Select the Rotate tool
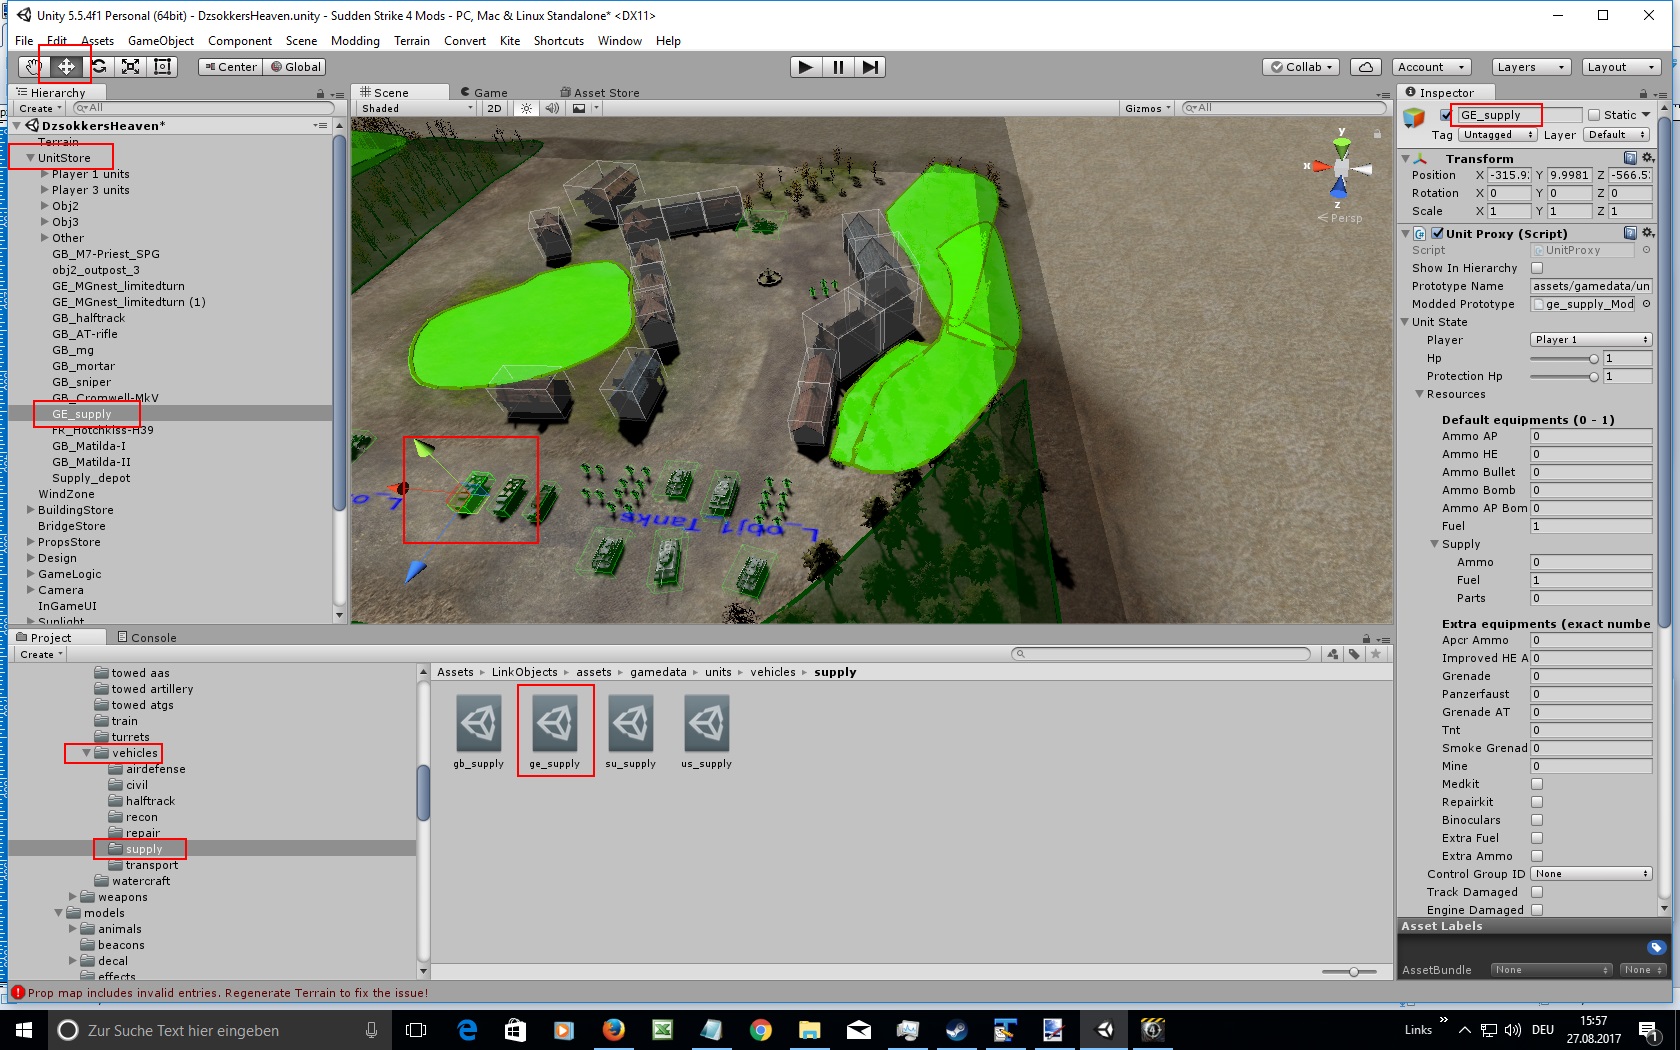This screenshot has height=1050, width=1680. tap(98, 67)
